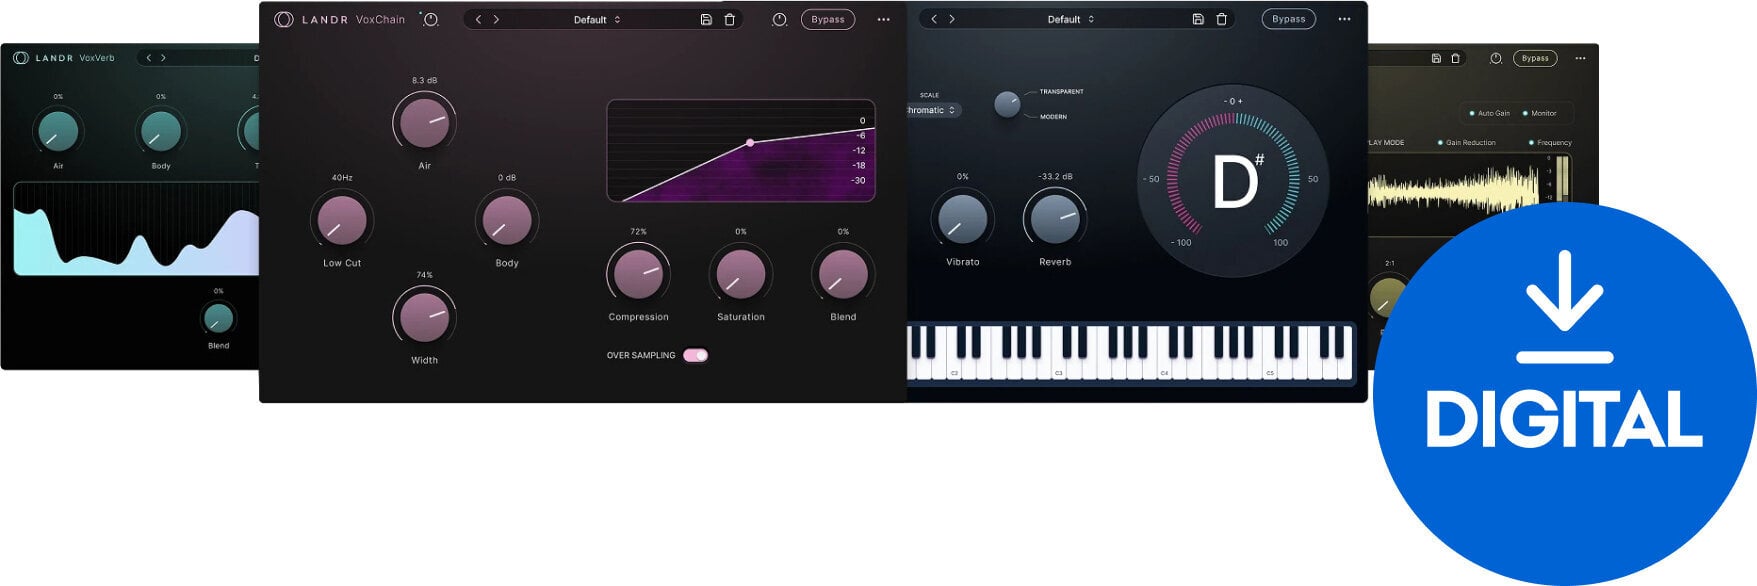The width and height of the screenshot is (1757, 586).
Task: Delete preset trash icon in VoxChain
Action: pyautogui.click(x=730, y=19)
